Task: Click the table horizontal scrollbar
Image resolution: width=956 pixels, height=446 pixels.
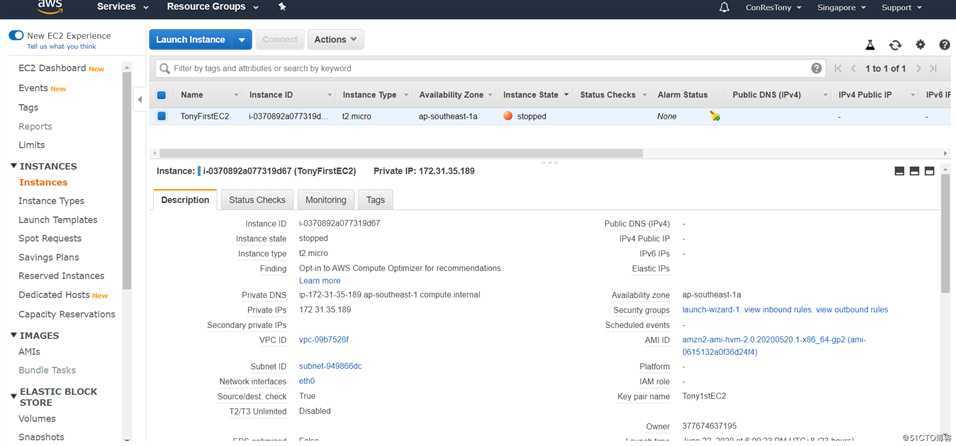Action: pyautogui.click(x=401, y=153)
